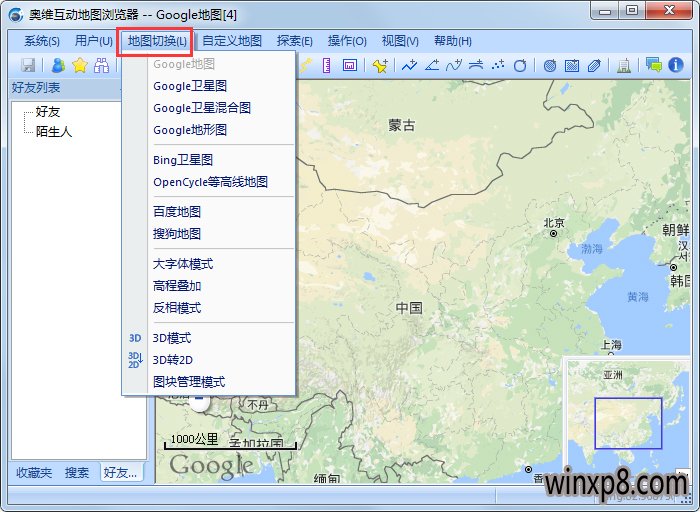Open the 视图(V) menu
Screen dimensions: 700x512
click(x=400, y=42)
